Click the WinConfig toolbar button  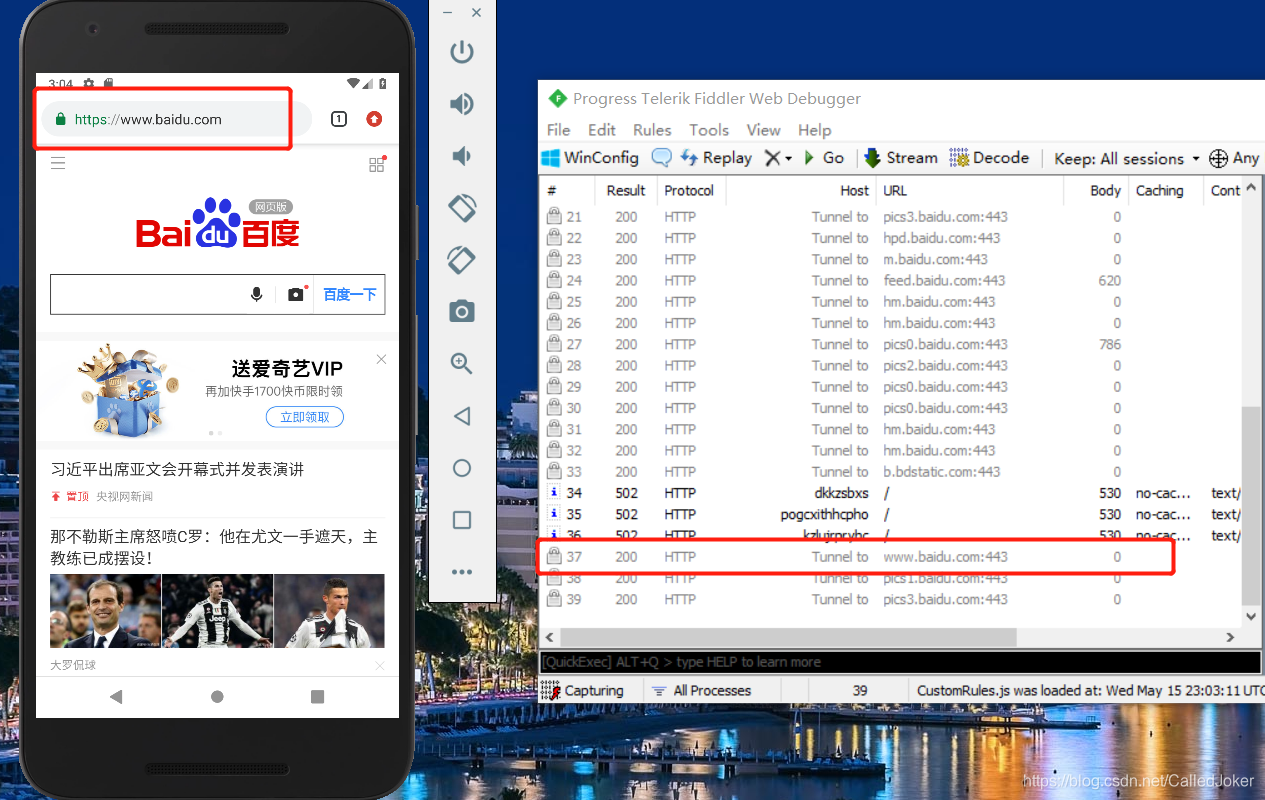click(x=590, y=158)
